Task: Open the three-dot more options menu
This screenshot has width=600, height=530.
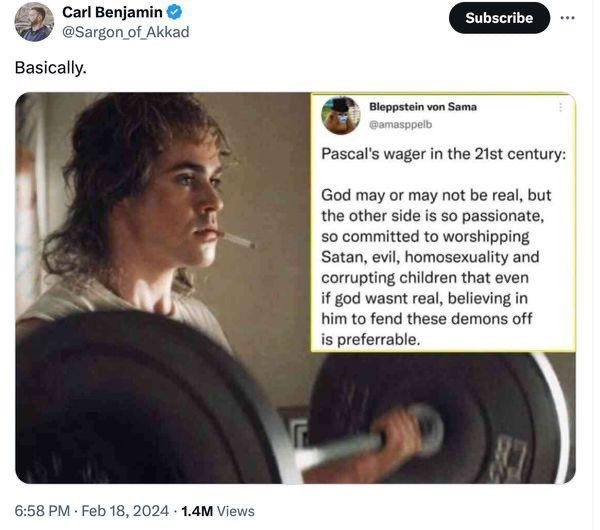Action: point(567,18)
